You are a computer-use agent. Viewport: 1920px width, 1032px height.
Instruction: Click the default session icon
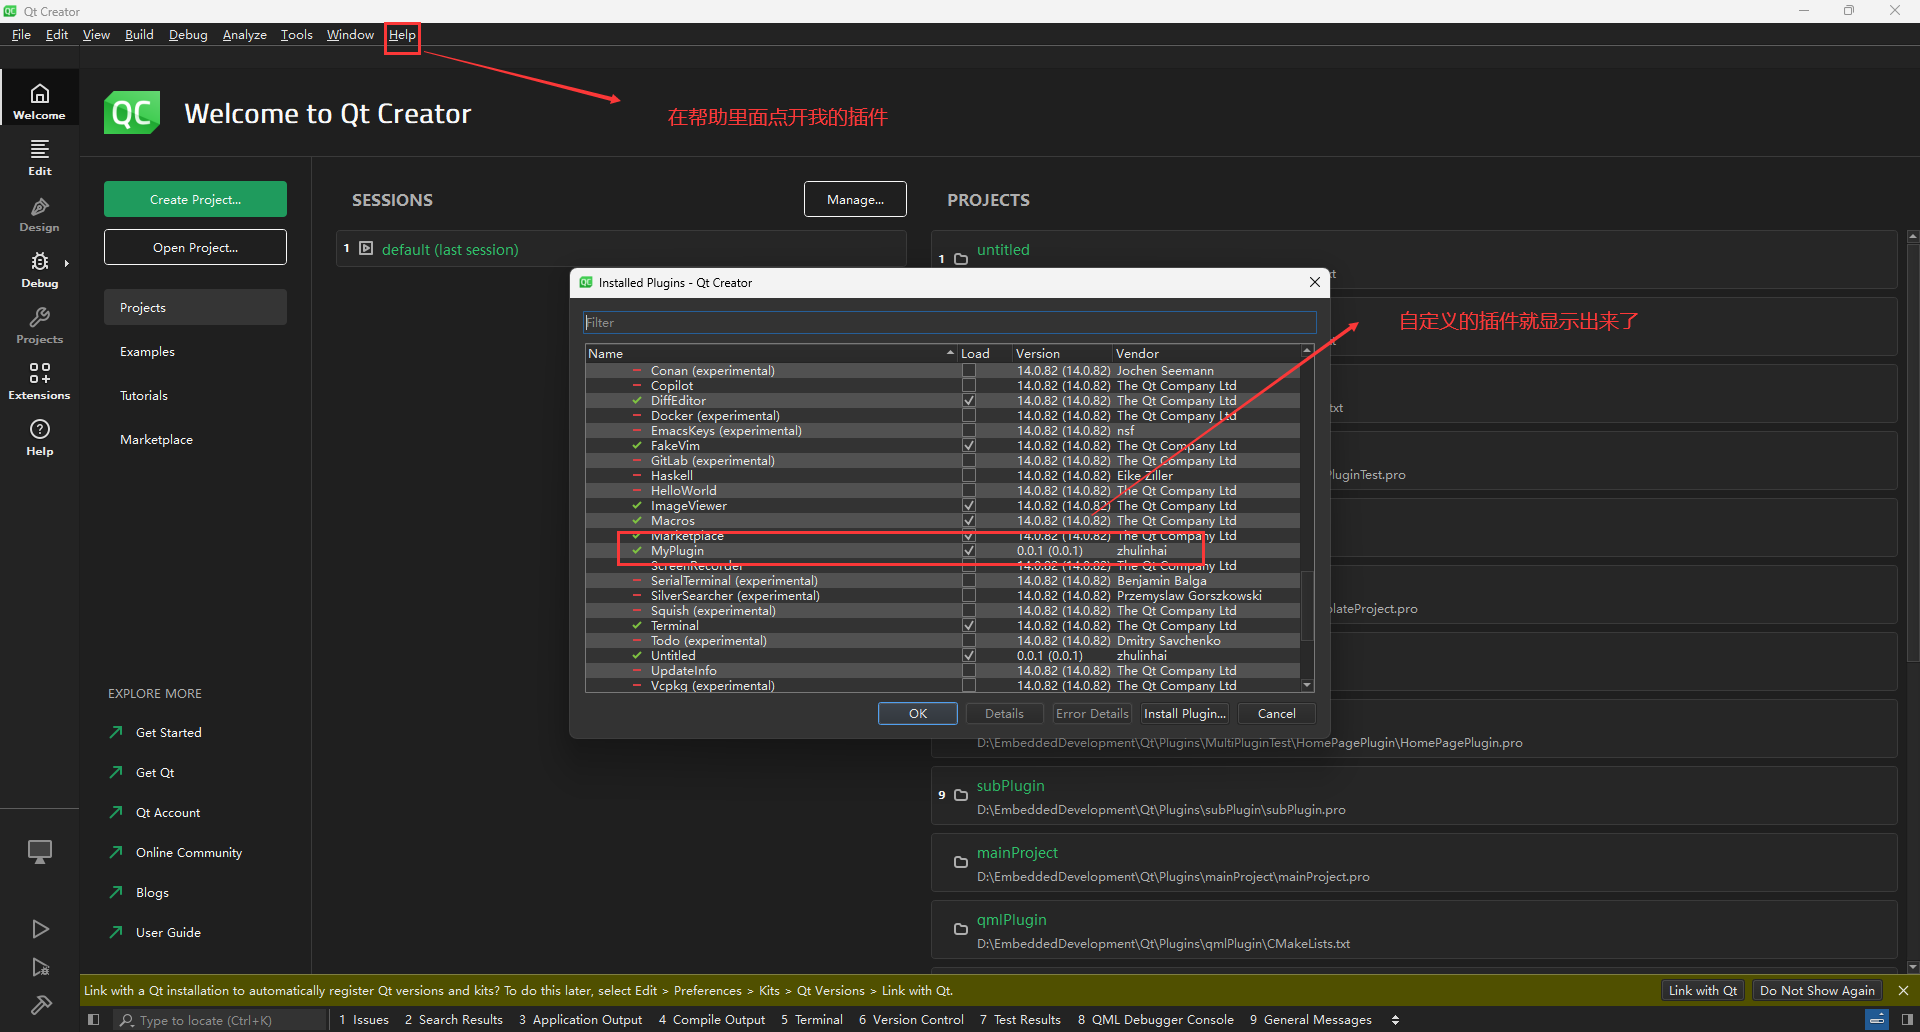pos(366,248)
